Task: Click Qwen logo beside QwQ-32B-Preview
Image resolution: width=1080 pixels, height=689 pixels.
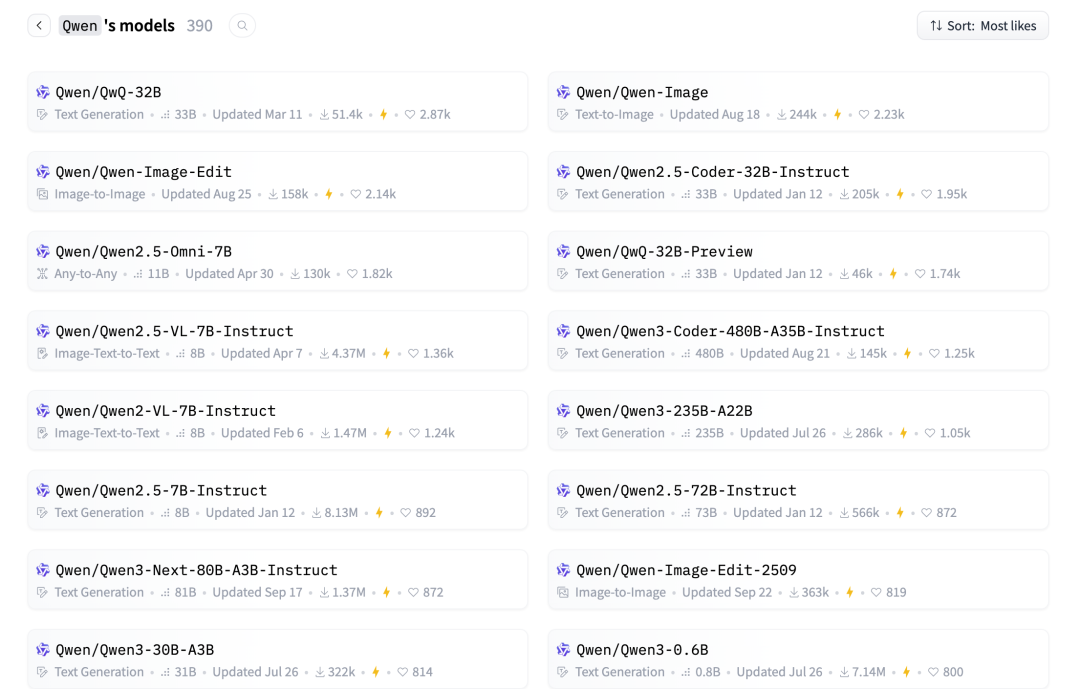Action: [563, 251]
